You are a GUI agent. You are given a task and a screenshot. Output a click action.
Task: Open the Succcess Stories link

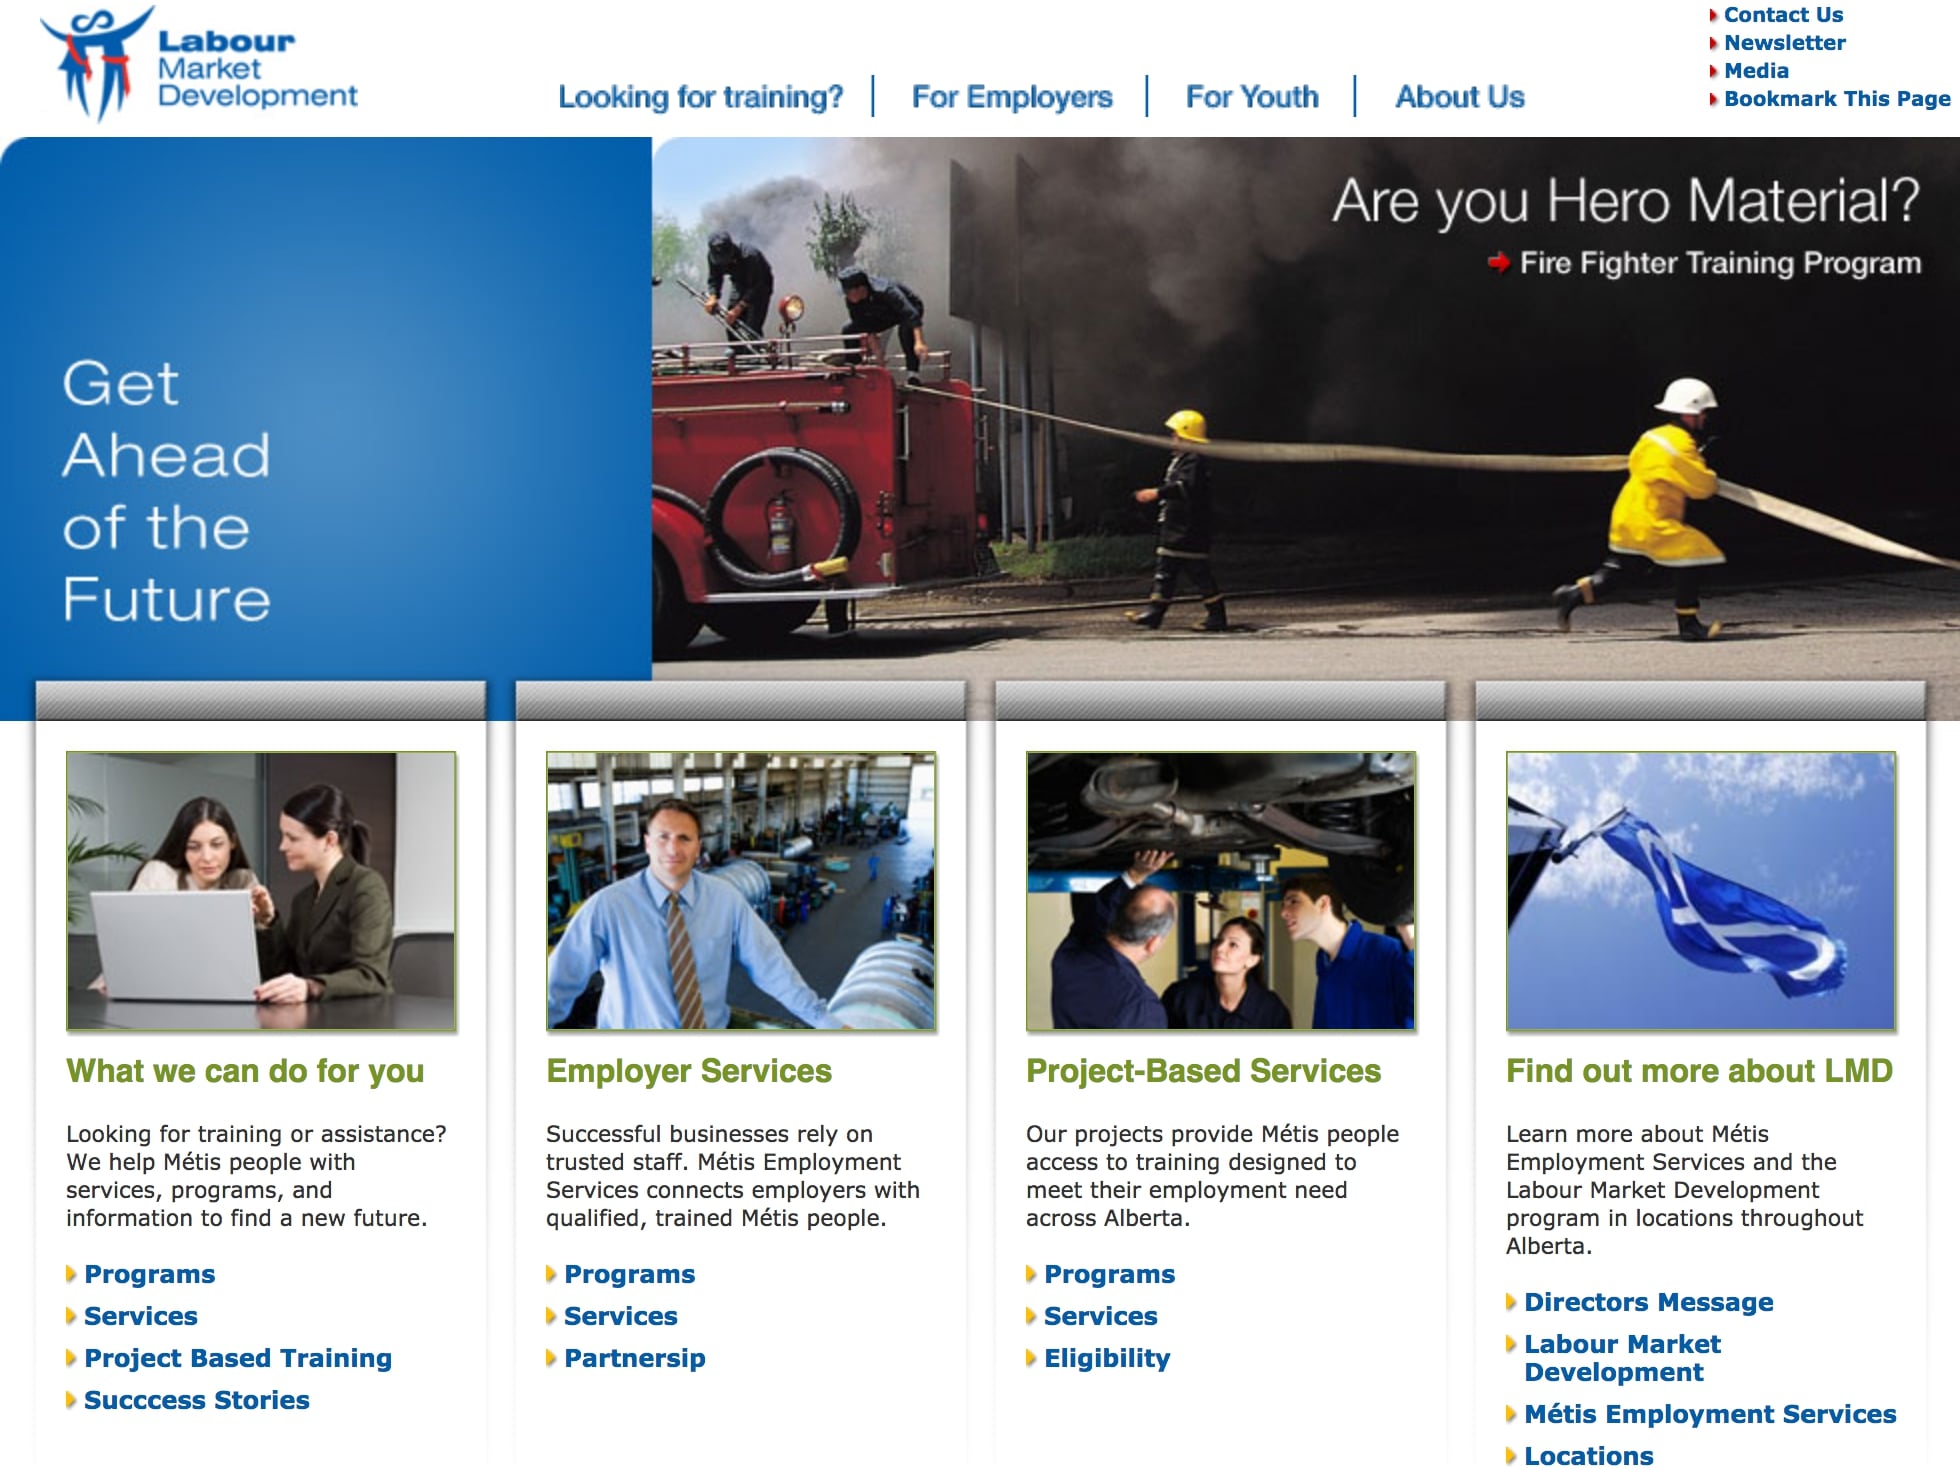tap(197, 1400)
